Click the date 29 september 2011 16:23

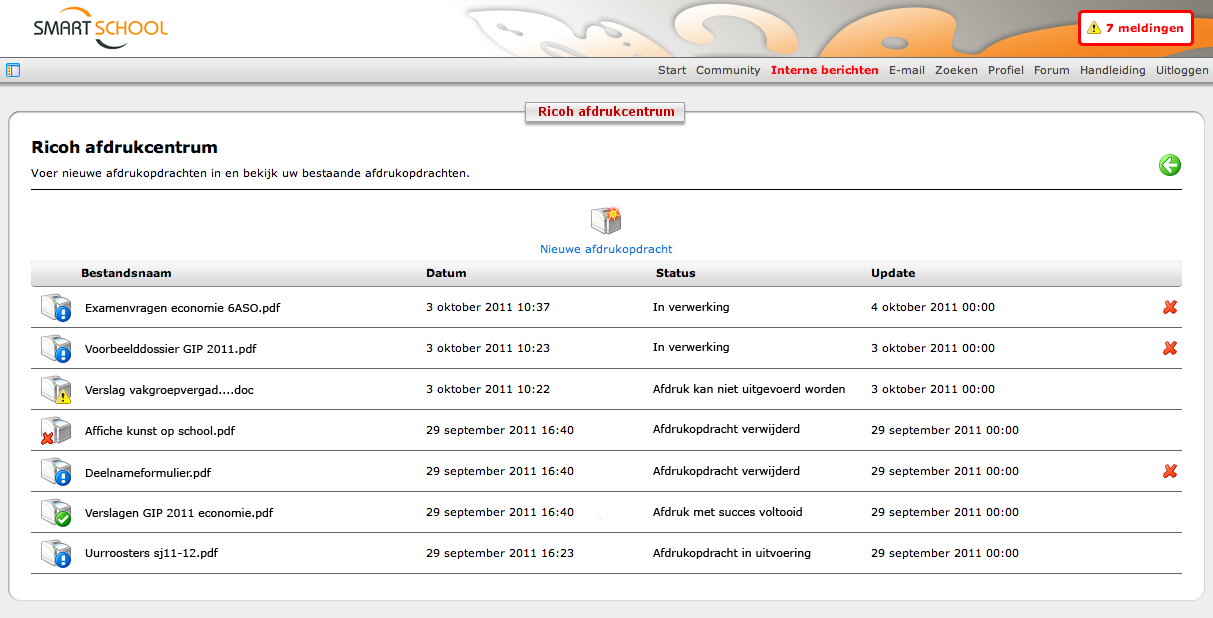500,553
